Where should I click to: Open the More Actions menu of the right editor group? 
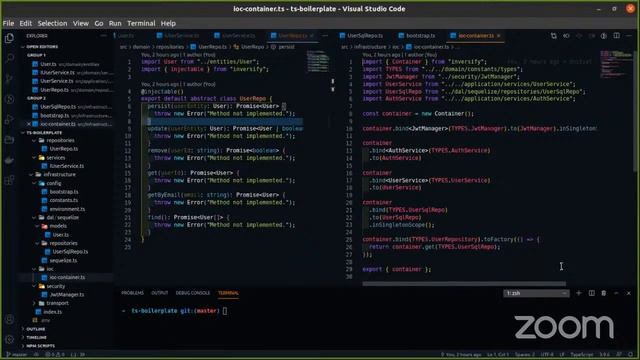[629, 36]
